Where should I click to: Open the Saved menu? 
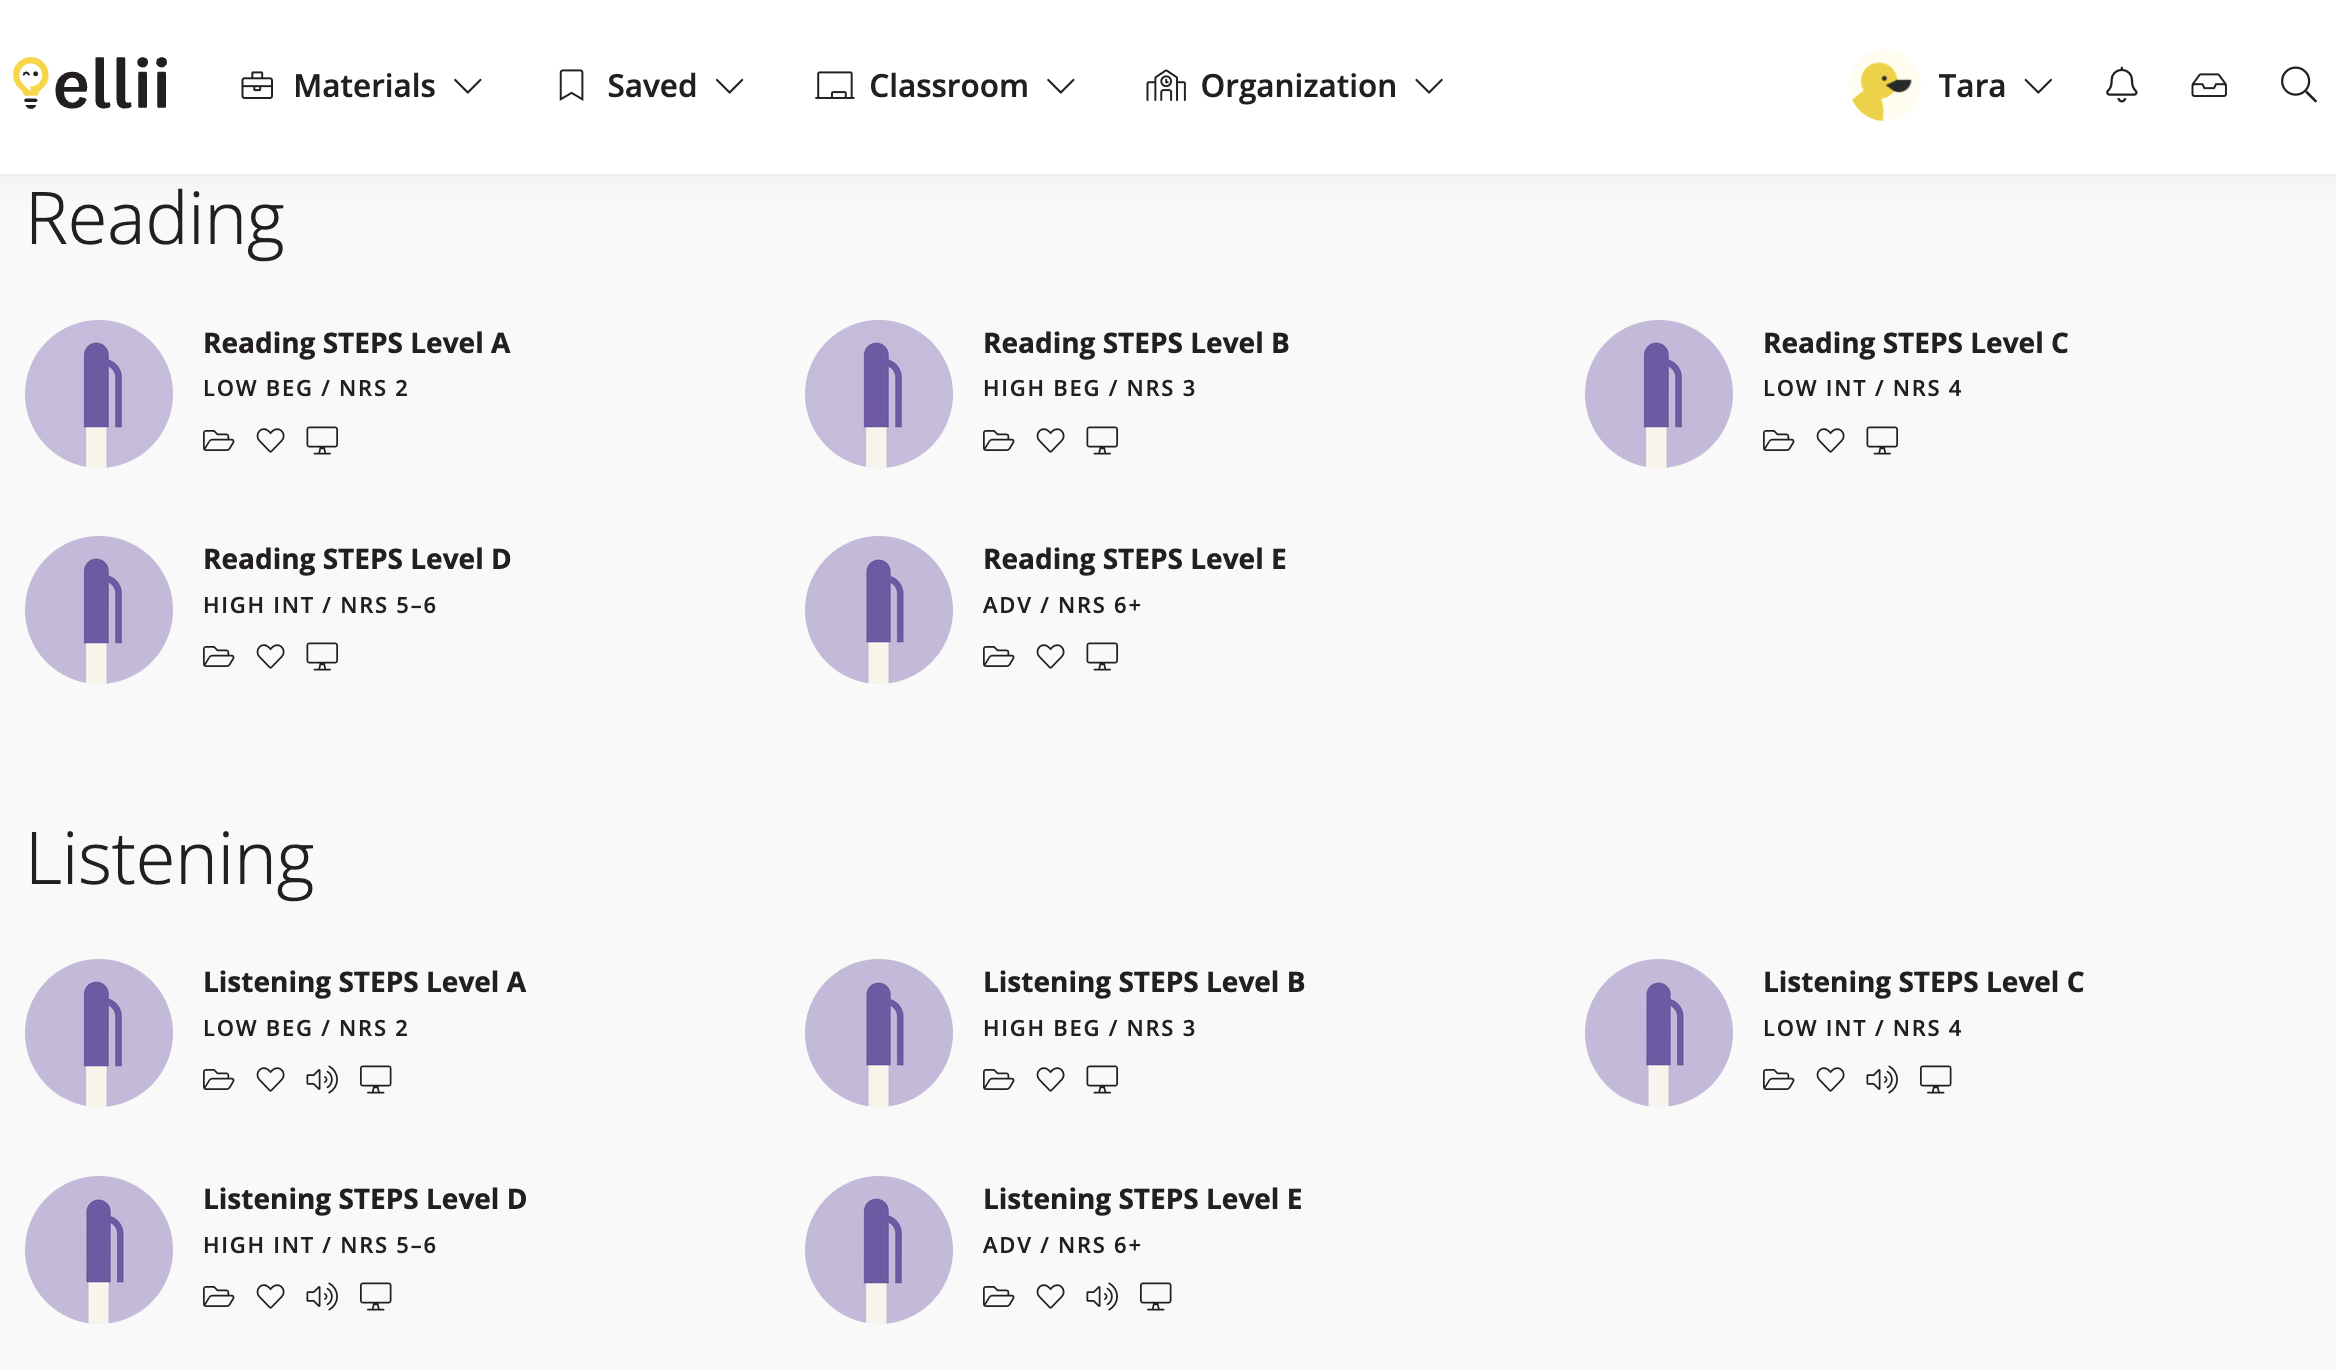click(x=651, y=86)
